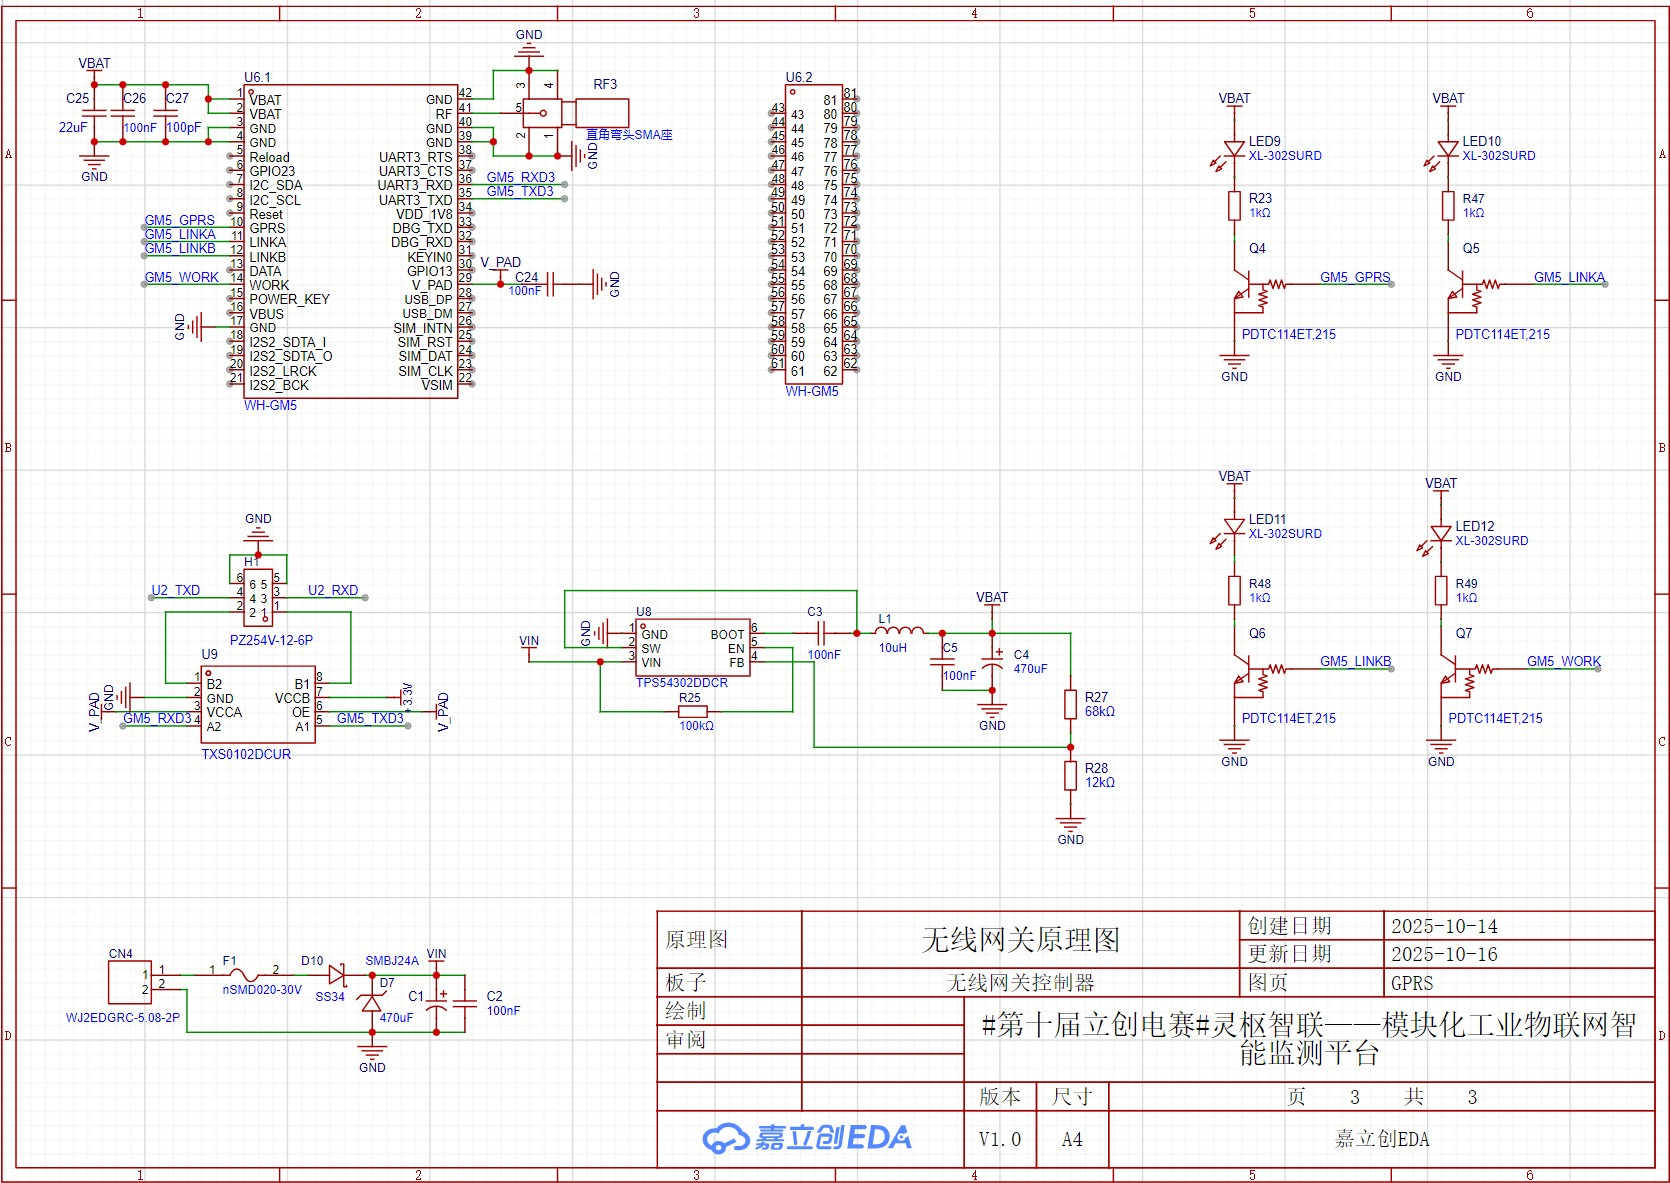Select the U9 TXS0102DCUR level shifter
The image size is (1670, 1183).
click(258, 705)
